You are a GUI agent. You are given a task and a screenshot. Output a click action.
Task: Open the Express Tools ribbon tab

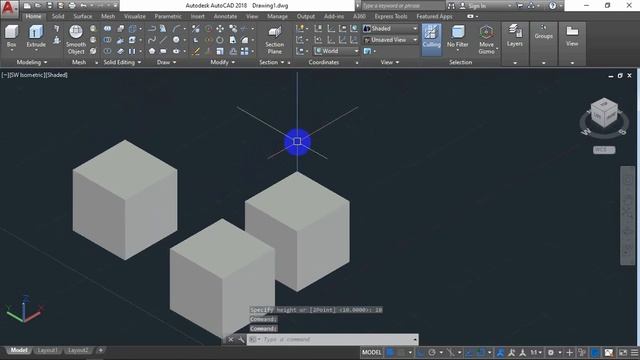pos(391,16)
